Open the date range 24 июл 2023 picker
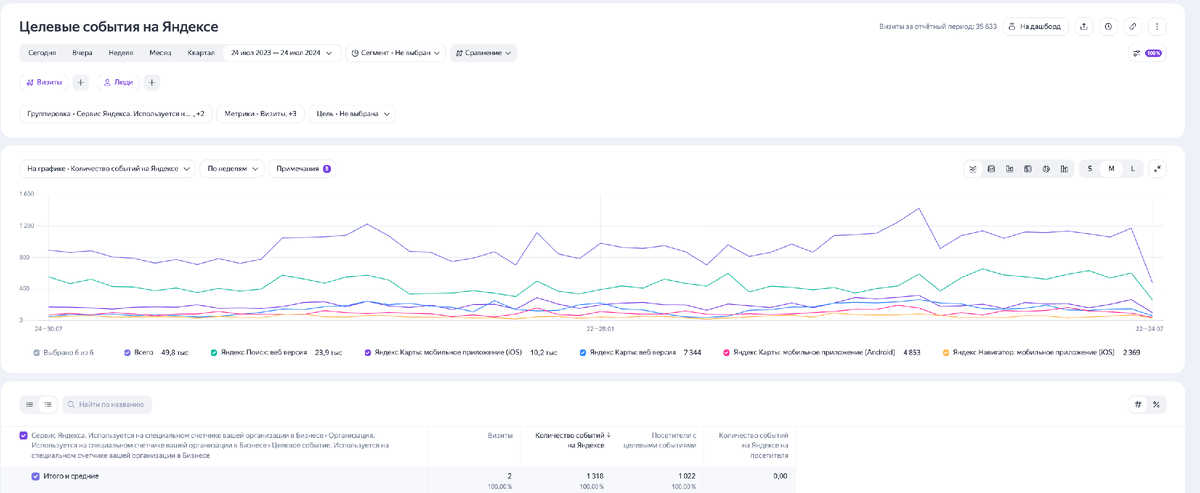Image resolution: width=1200 pixels, height=493 pixels. pos(282,53)
